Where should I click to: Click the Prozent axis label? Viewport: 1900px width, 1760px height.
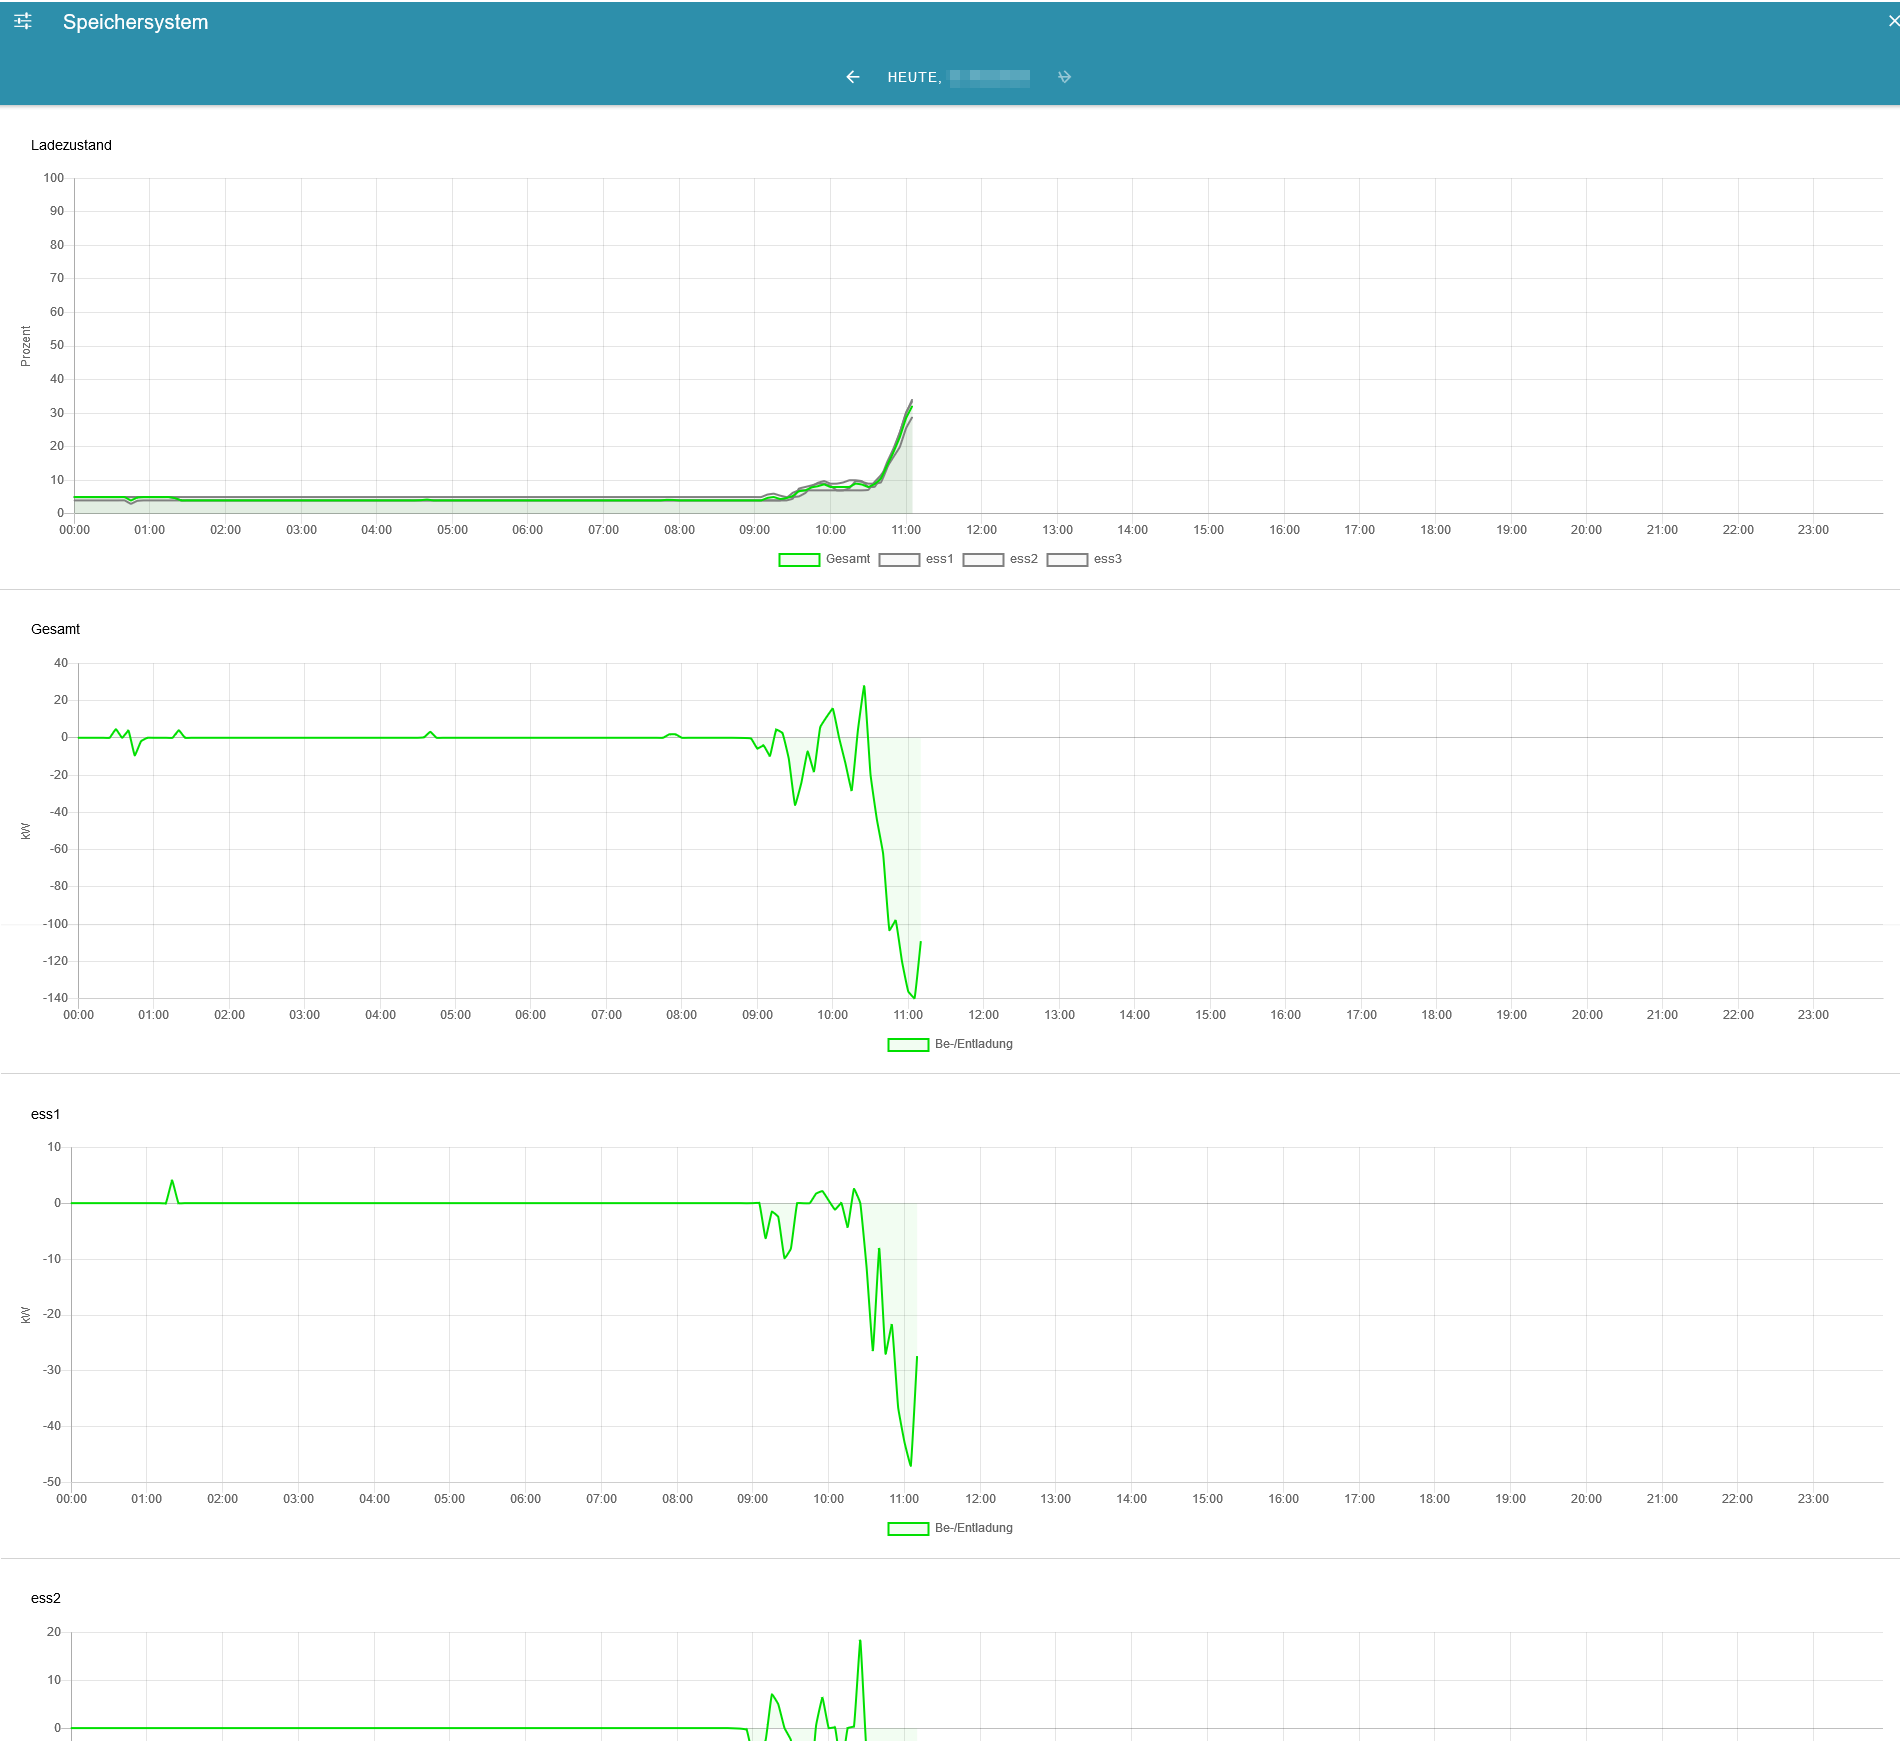point(26,346)
